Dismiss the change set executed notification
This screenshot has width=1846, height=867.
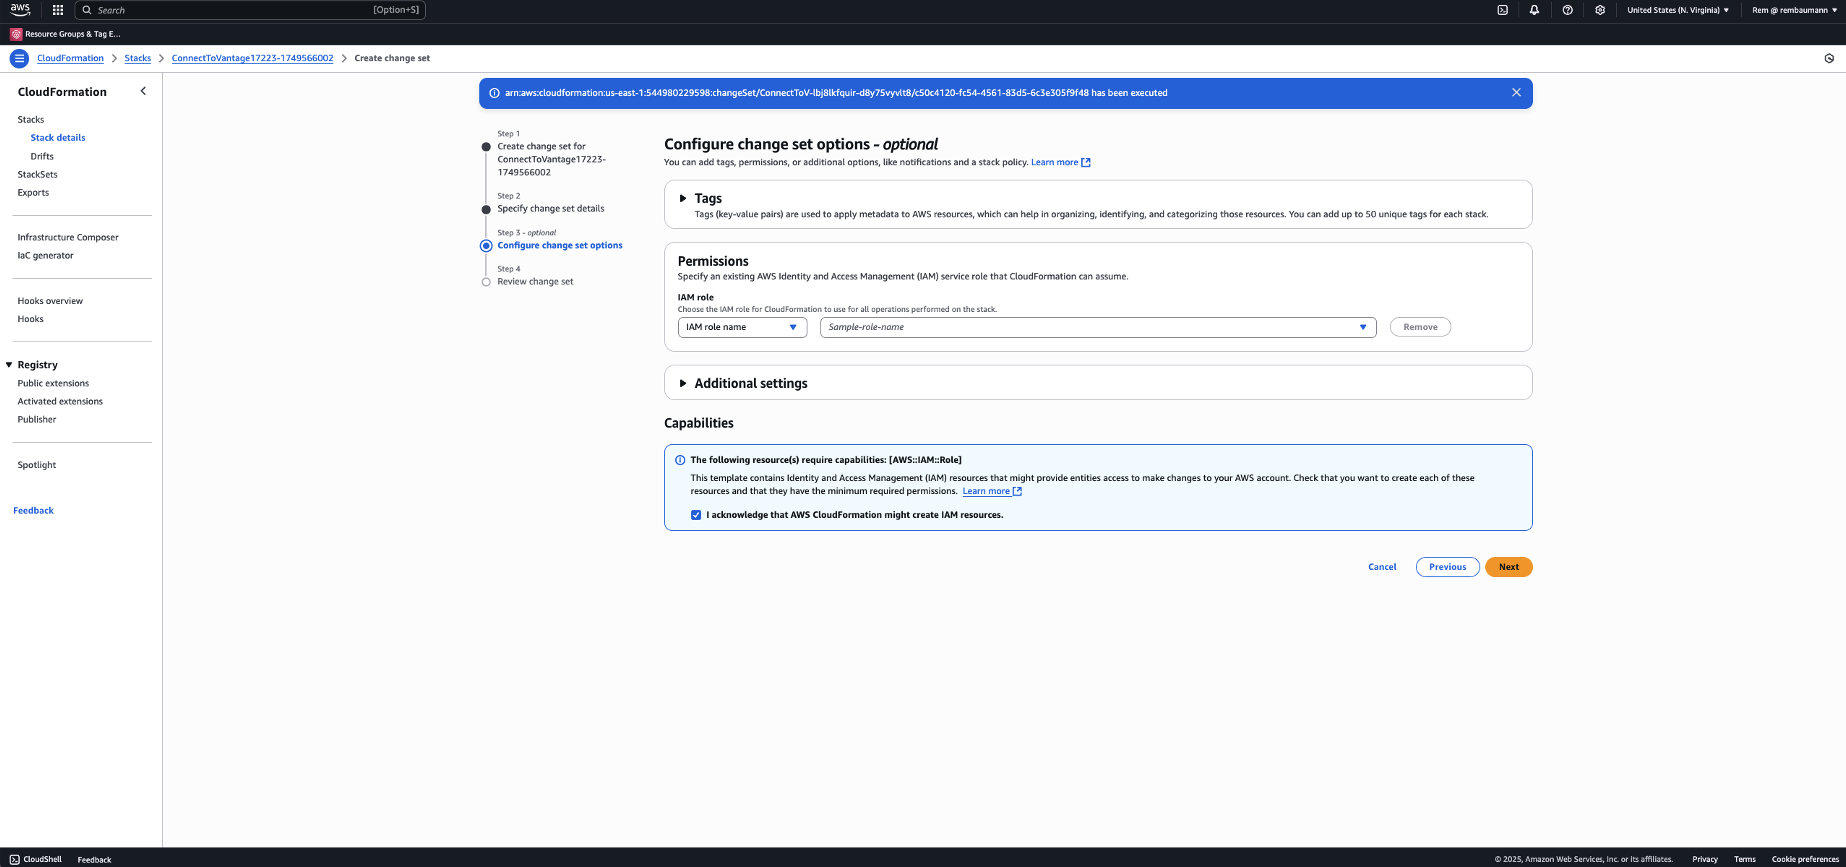[1516, 93]
